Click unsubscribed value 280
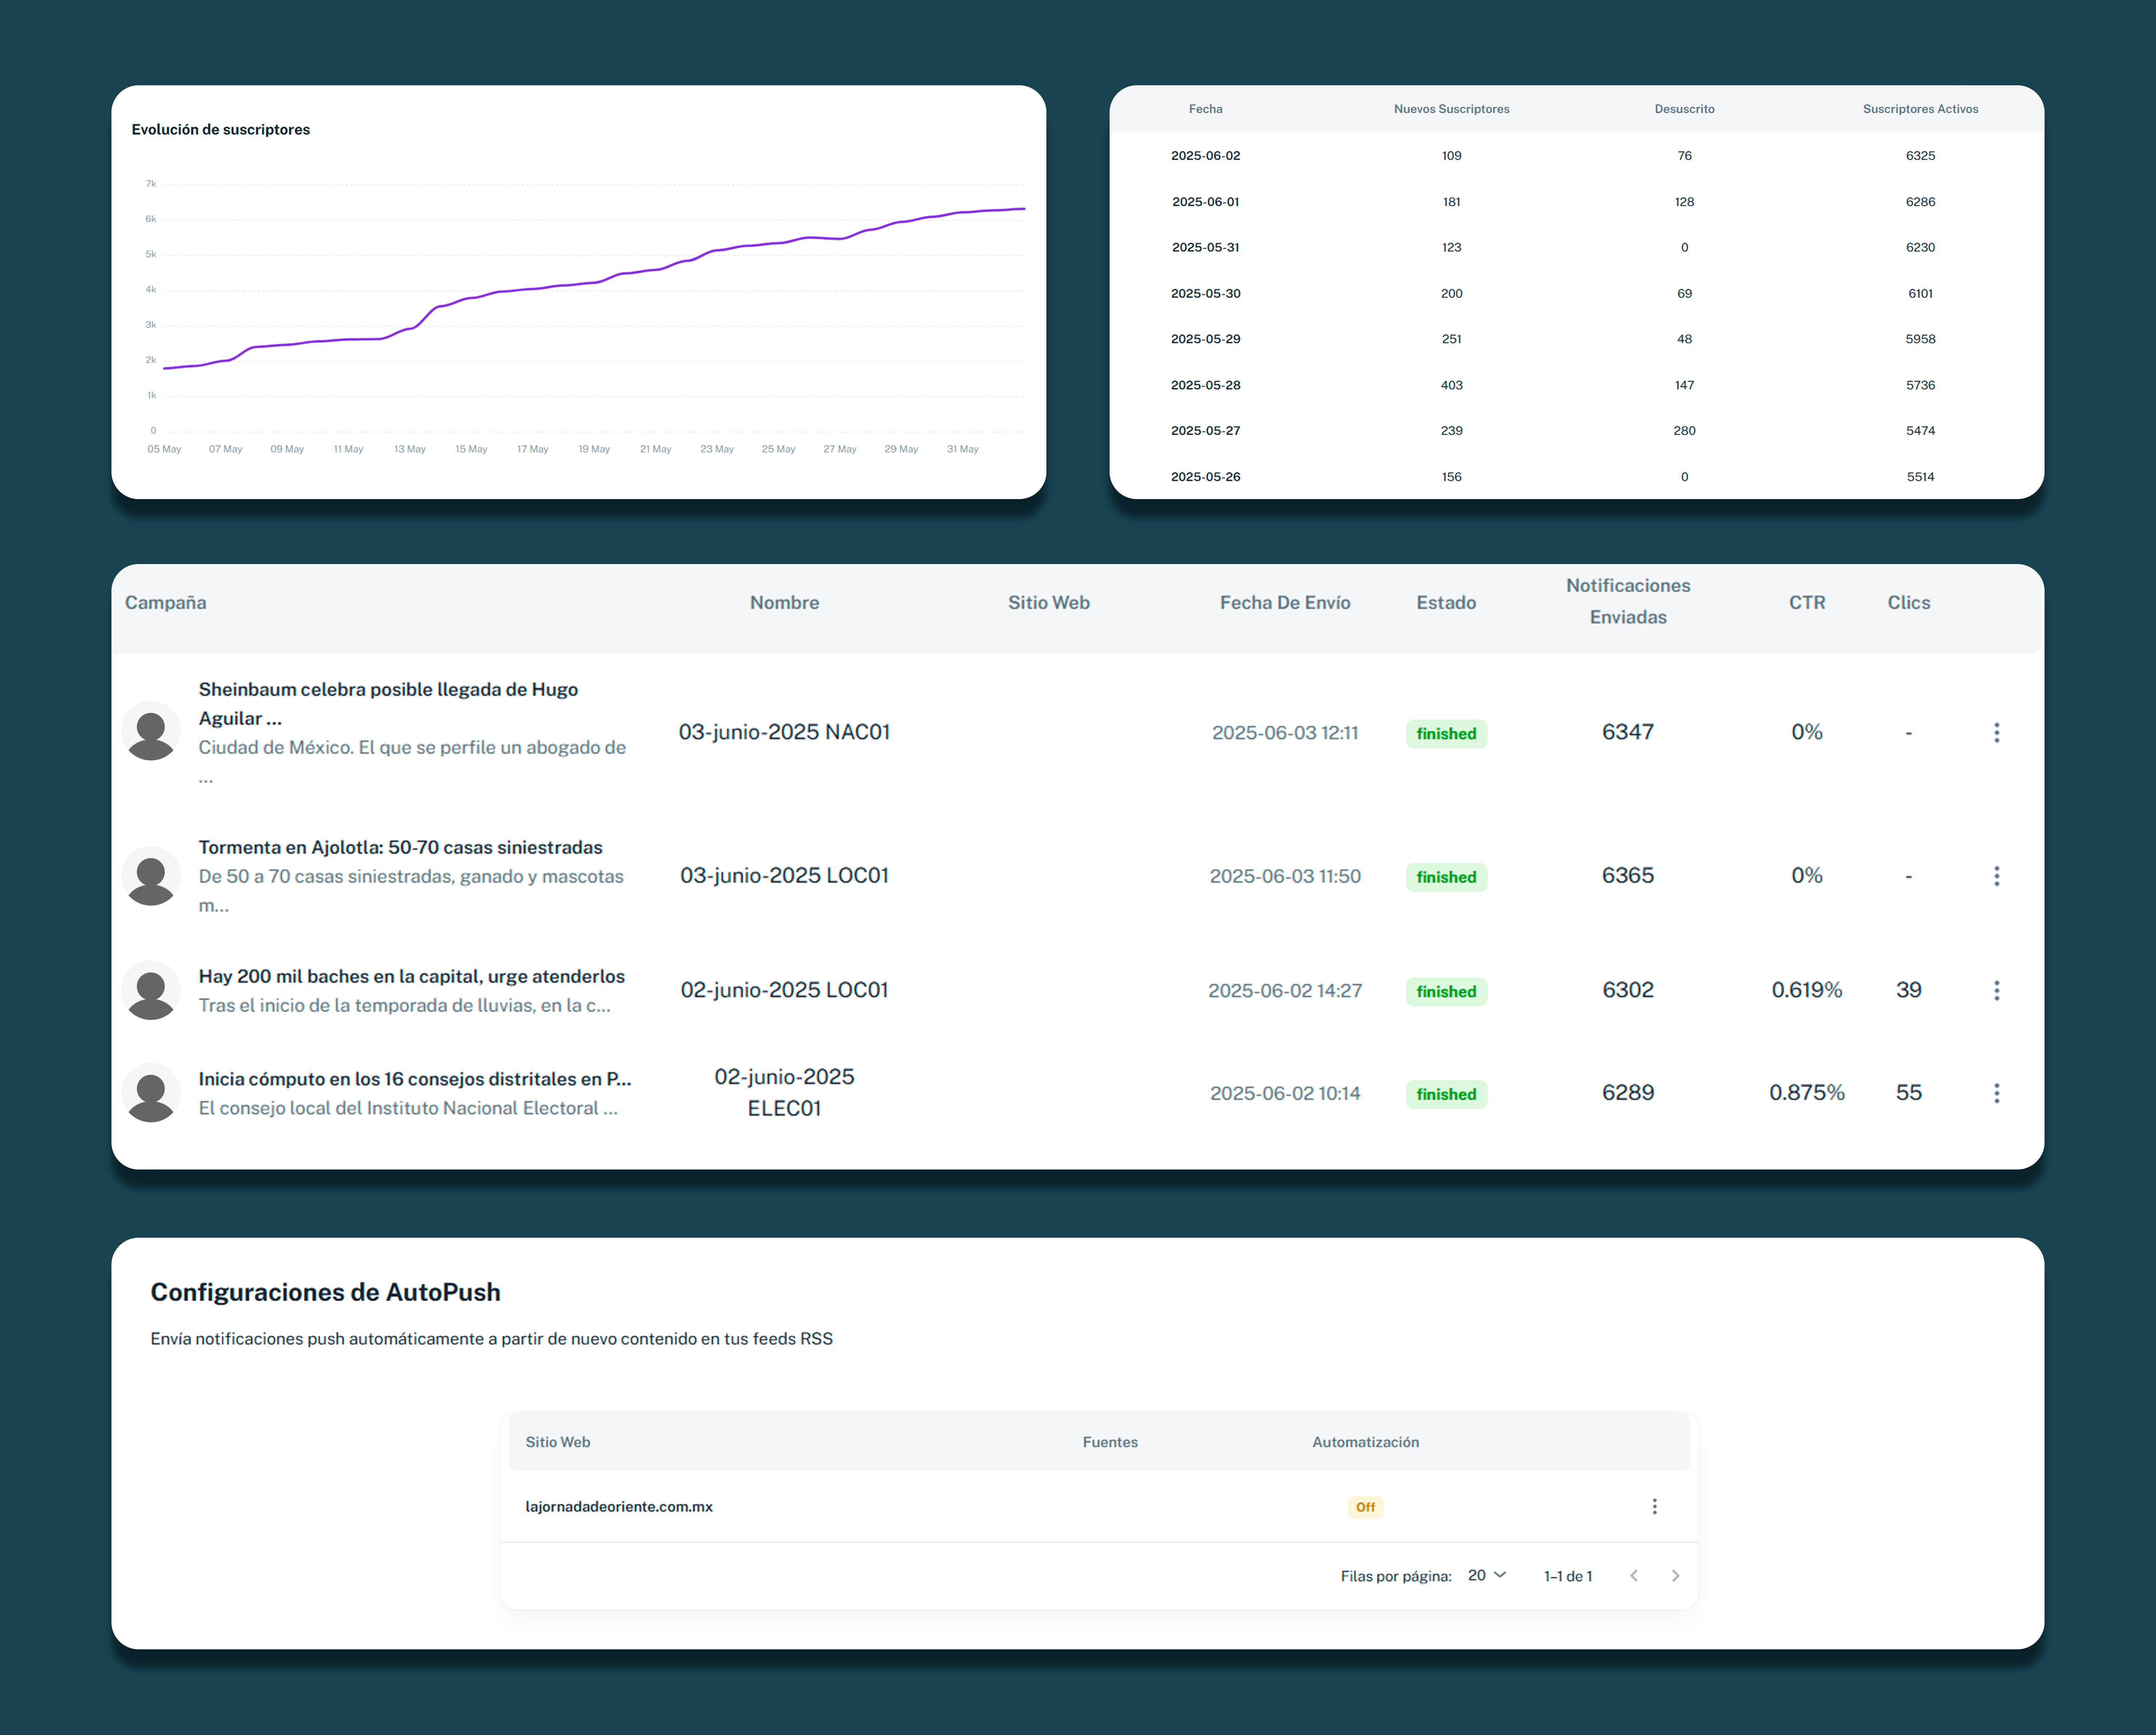The image size is (2156, 1735). point(1684,430)
